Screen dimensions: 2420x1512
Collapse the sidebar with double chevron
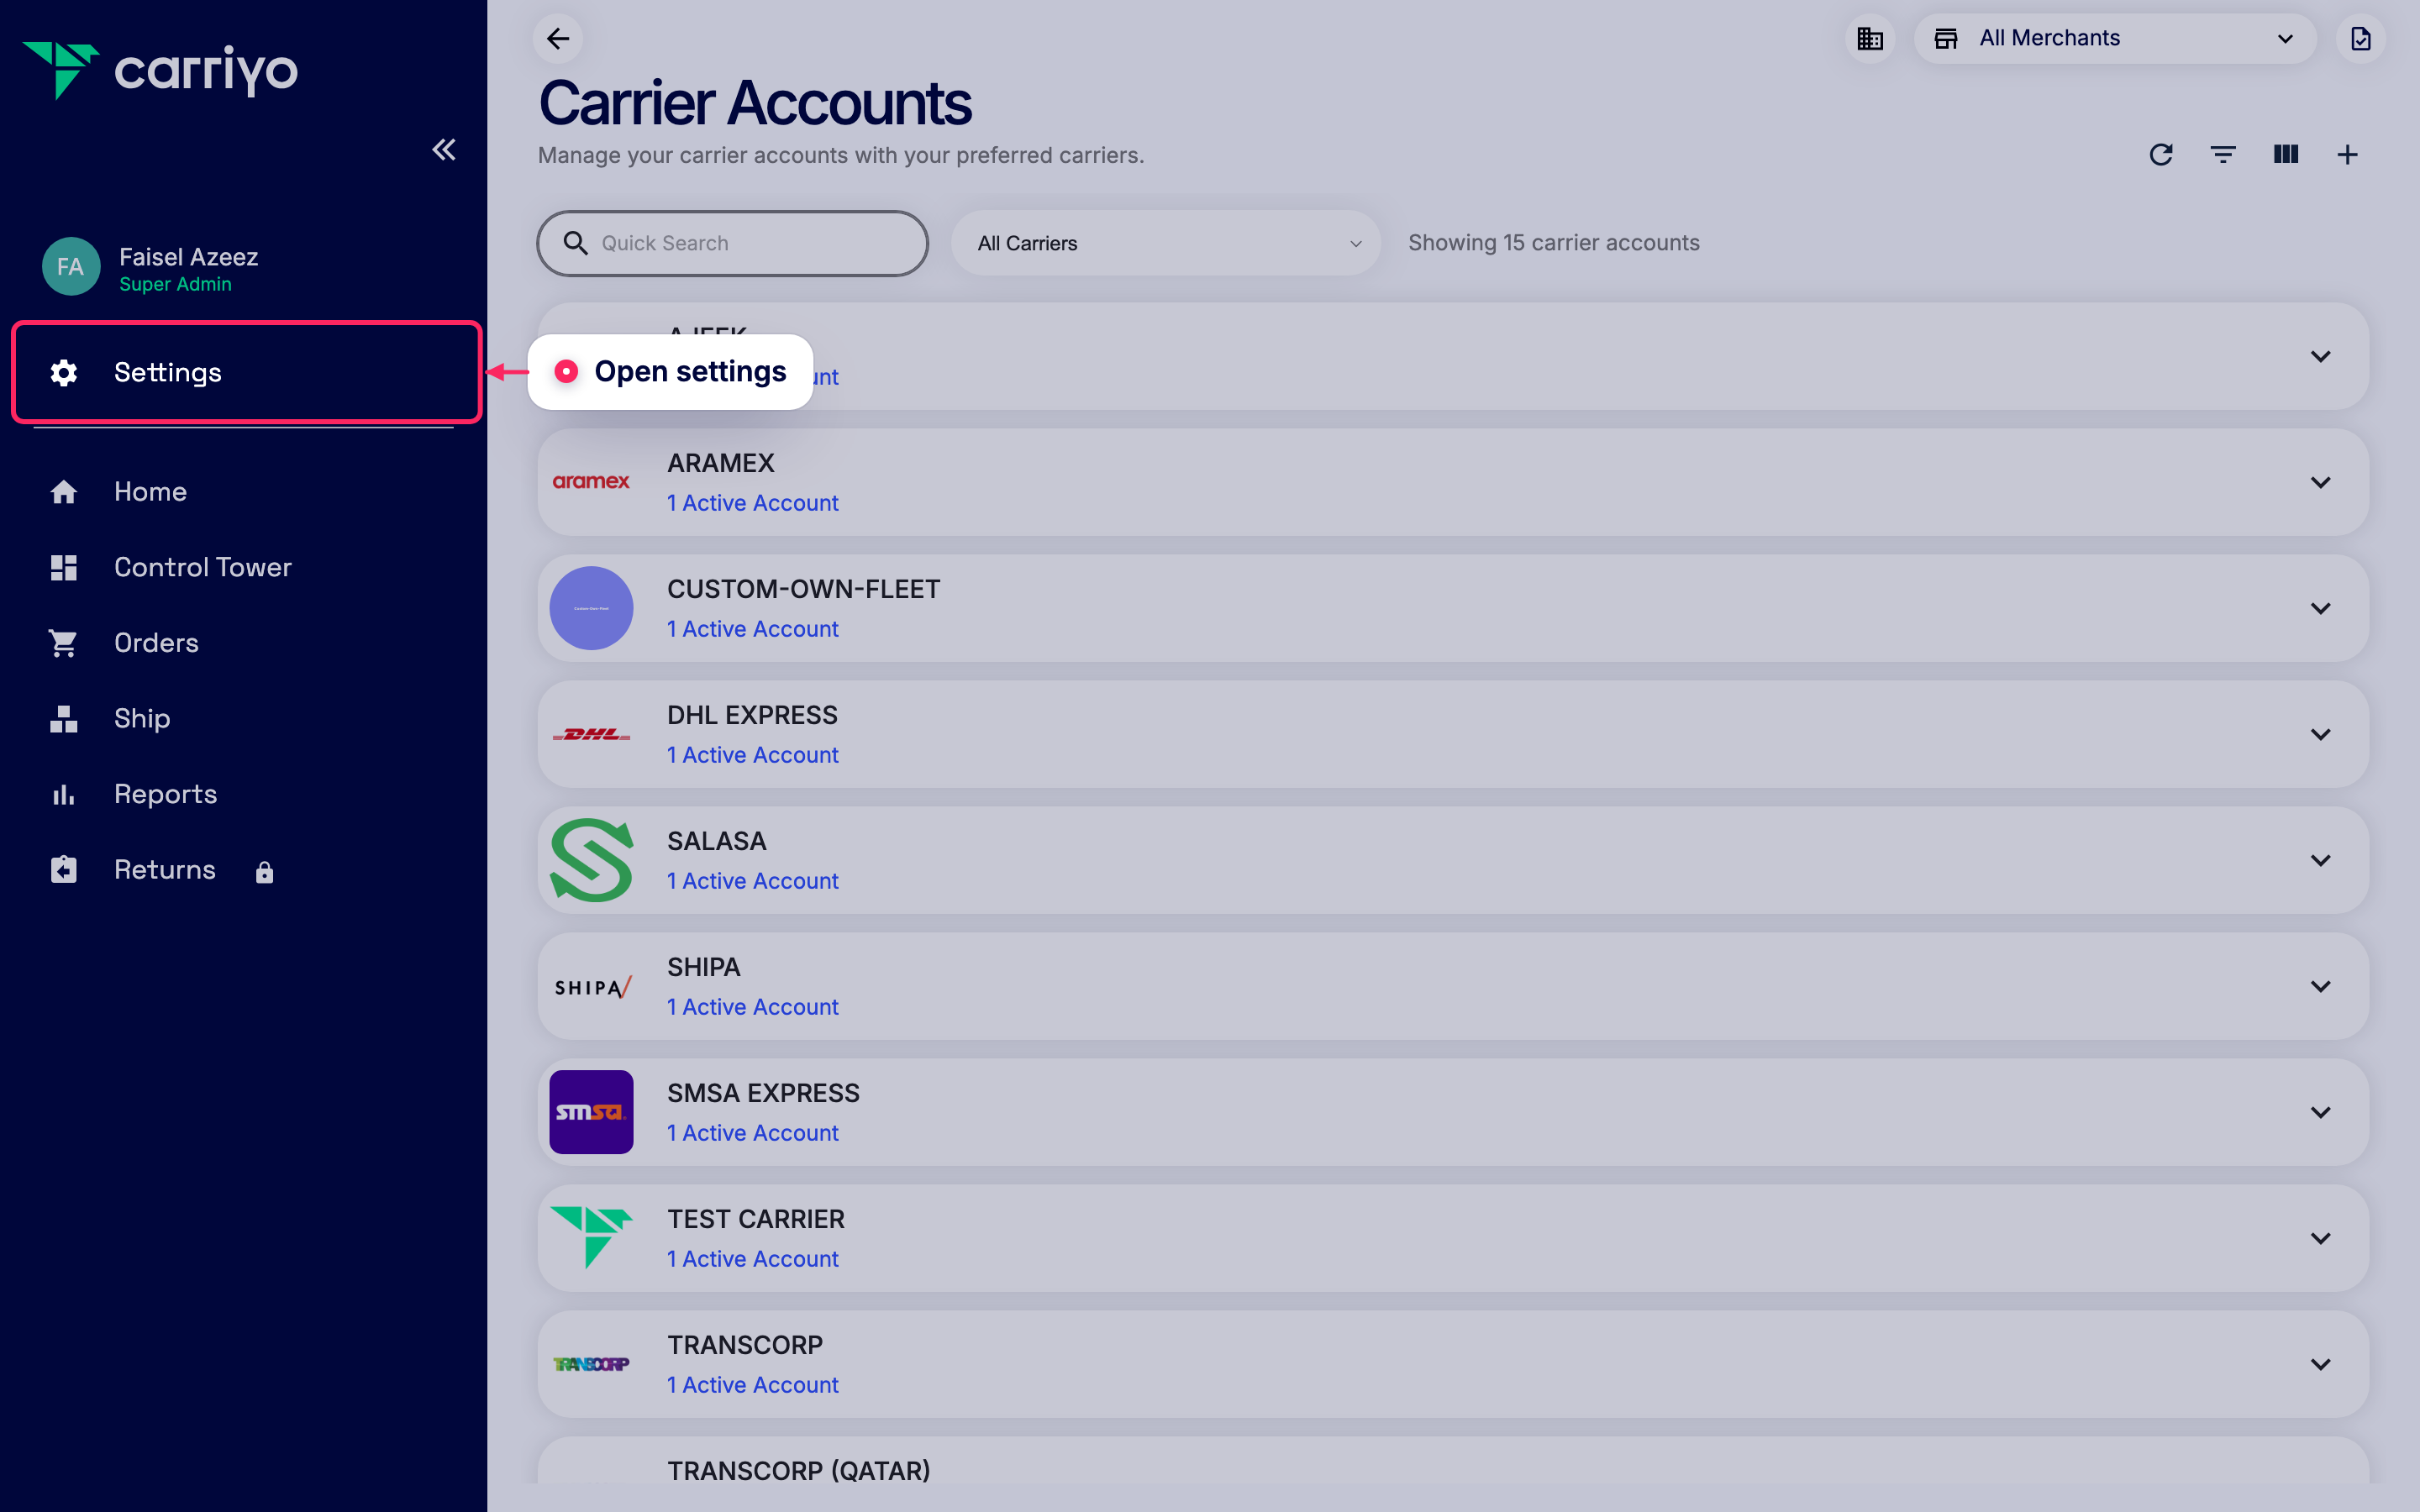(x=444, y=150)
